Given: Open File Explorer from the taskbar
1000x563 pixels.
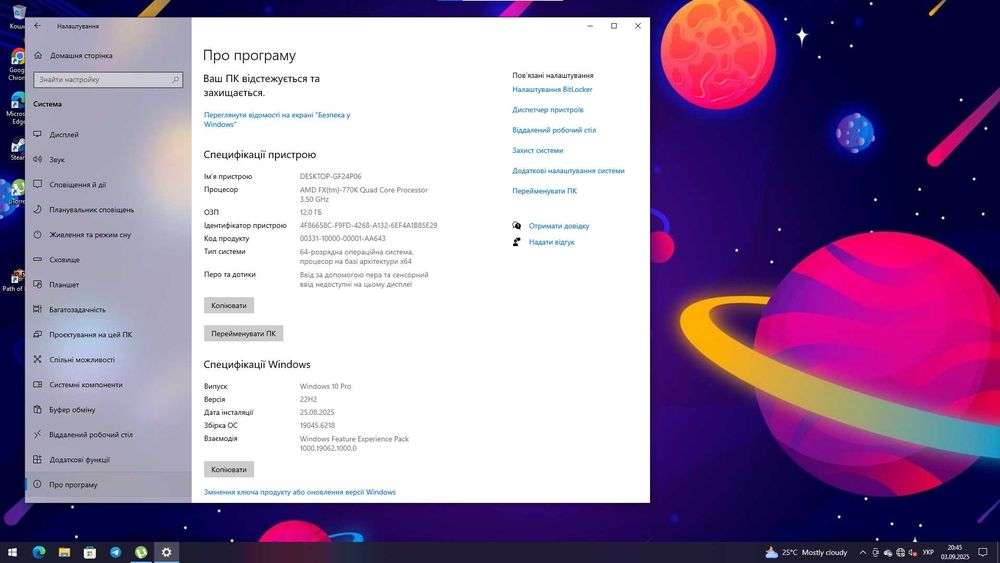Looking at the screenshot, I should point(64,552).
